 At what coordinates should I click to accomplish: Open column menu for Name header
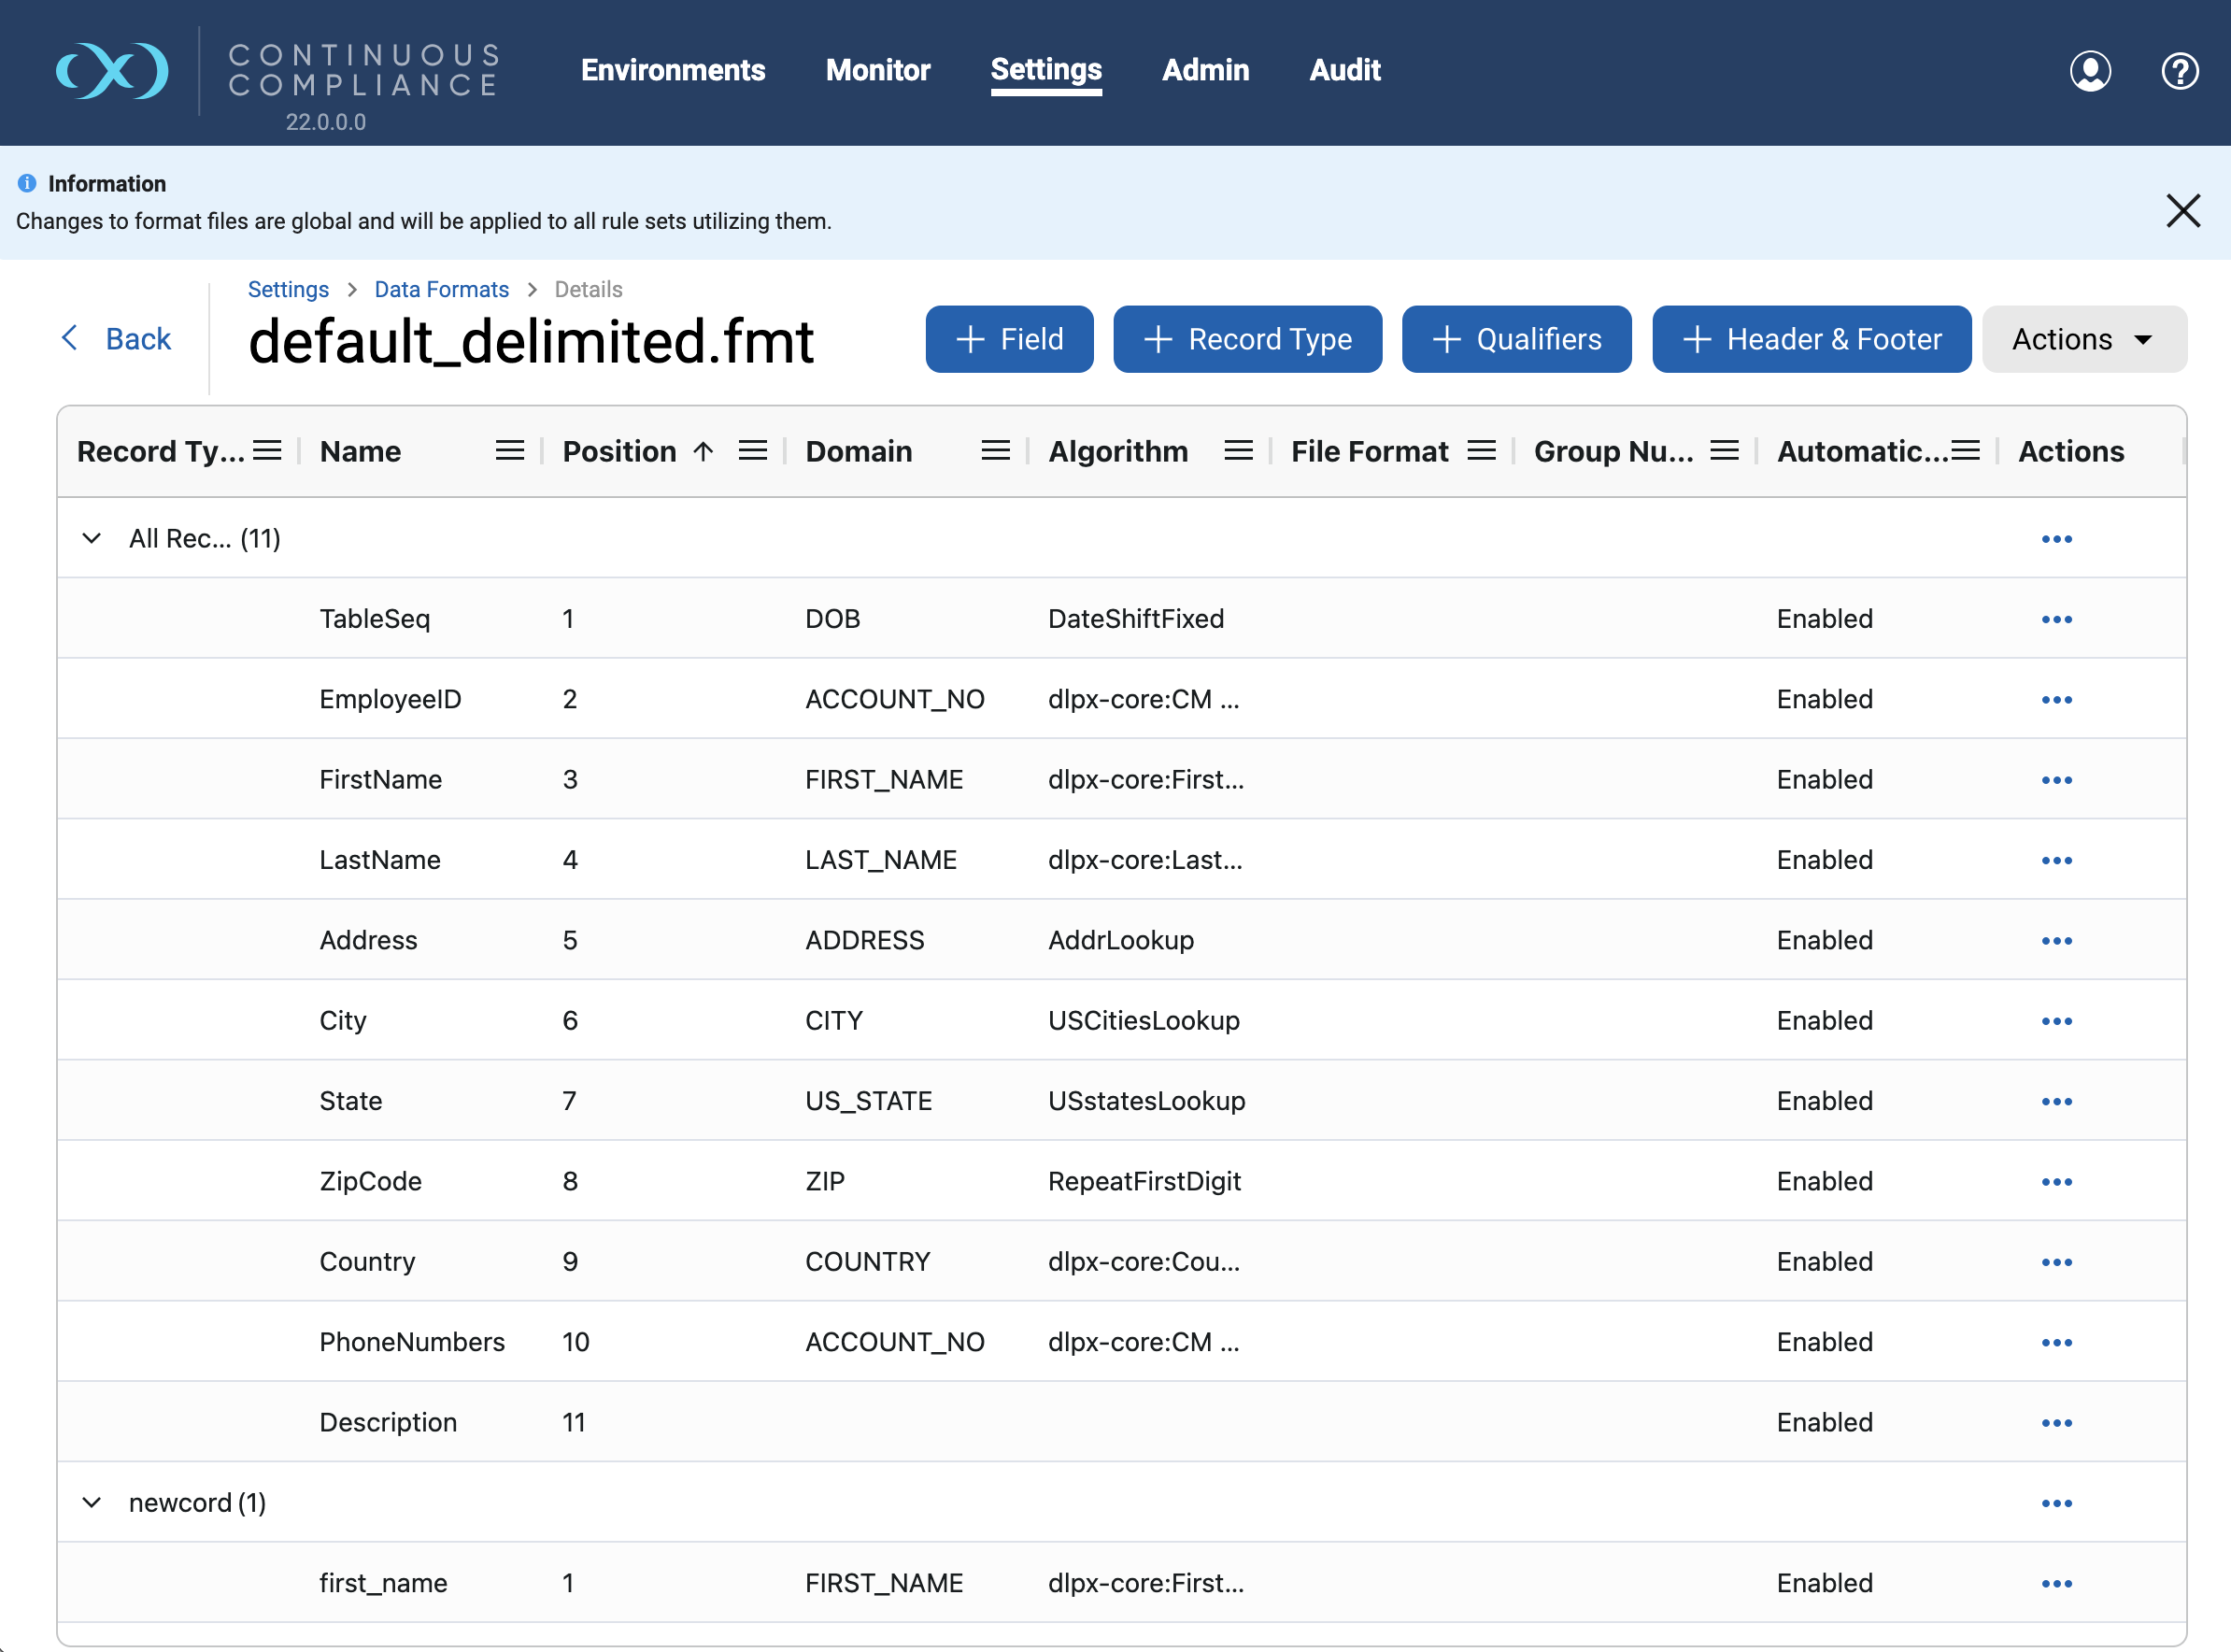509,451
